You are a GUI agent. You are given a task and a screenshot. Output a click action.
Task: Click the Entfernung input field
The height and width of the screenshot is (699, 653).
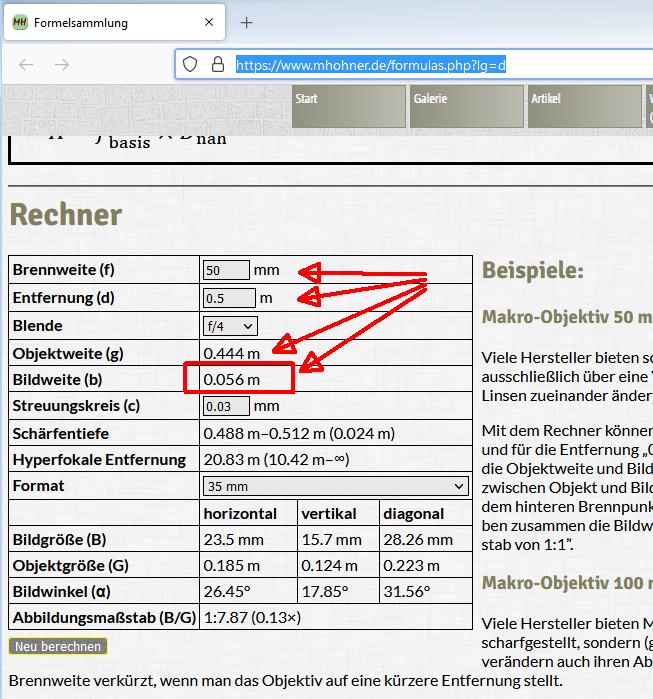(x=229, y=298)
